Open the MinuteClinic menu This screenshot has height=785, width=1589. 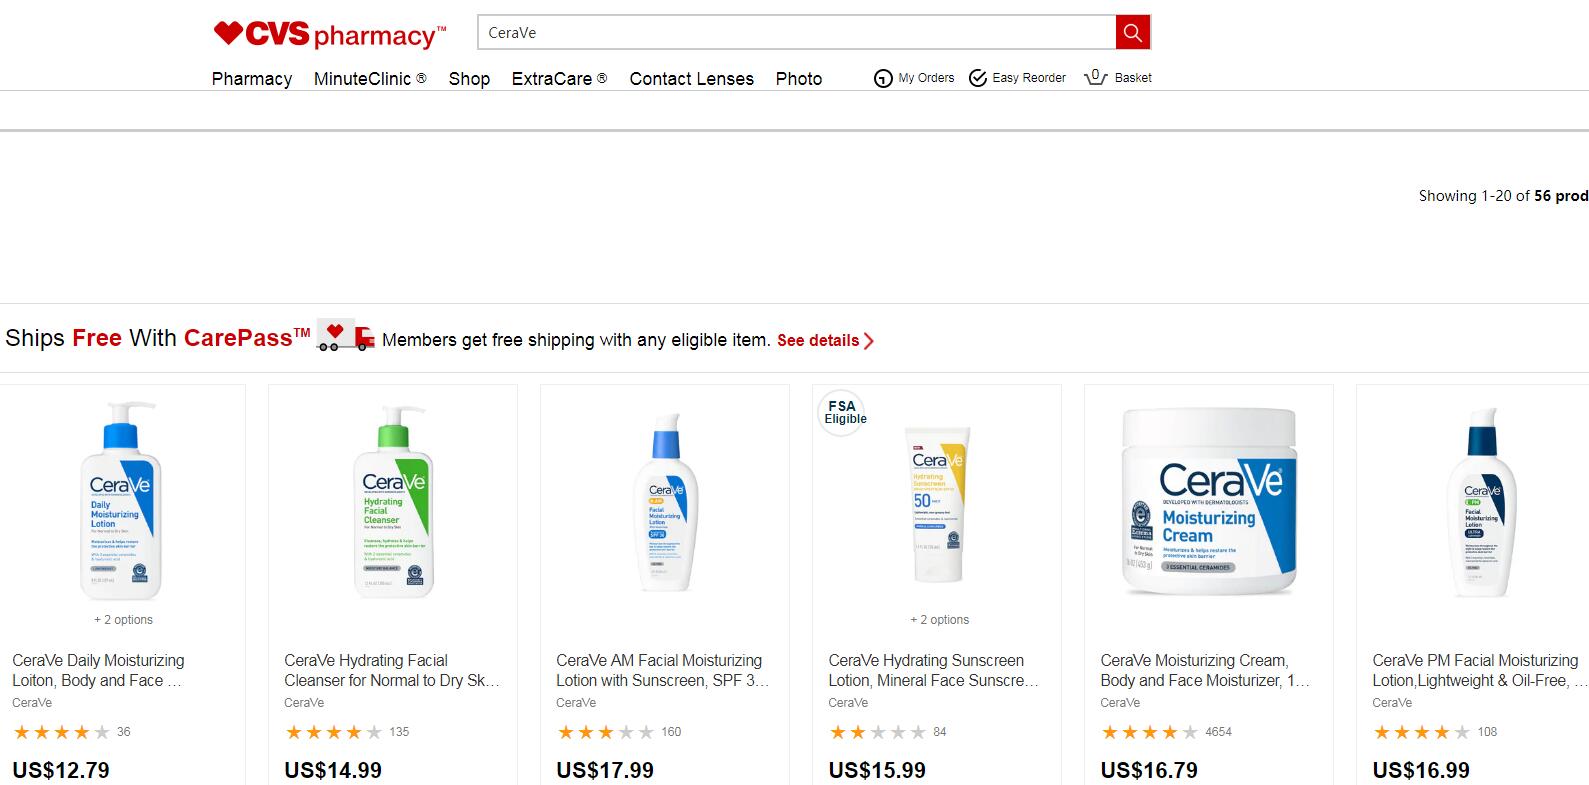pos(370,79)
